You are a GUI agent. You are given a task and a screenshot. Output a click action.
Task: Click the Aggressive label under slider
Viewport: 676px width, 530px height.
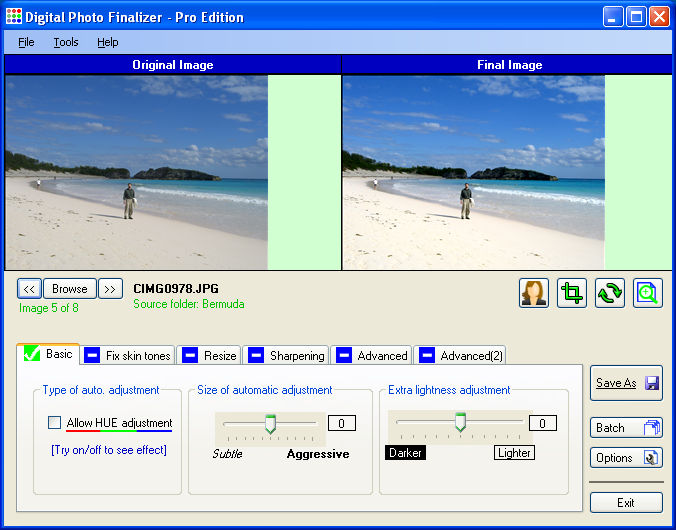click(x=318, y=454)
